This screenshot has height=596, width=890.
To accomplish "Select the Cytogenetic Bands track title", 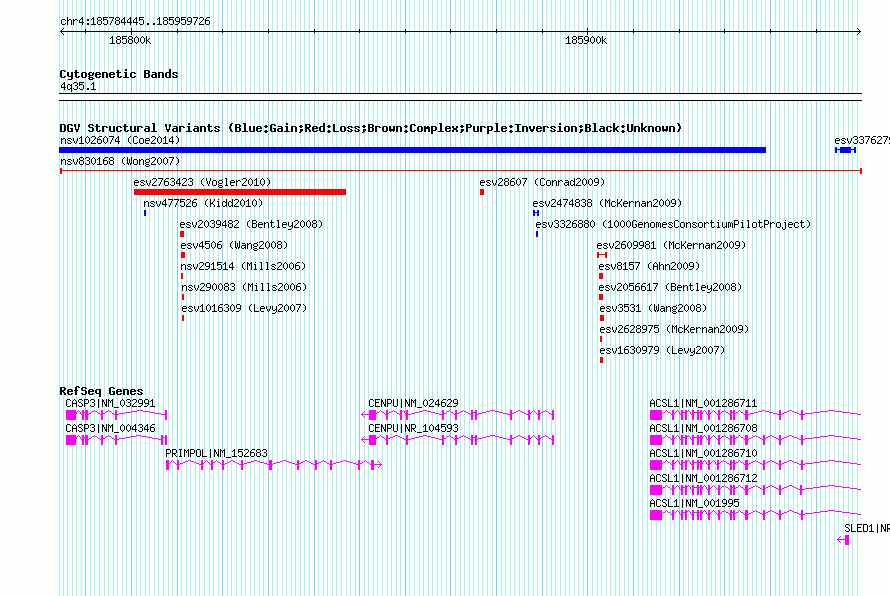I will coord(119,74).
